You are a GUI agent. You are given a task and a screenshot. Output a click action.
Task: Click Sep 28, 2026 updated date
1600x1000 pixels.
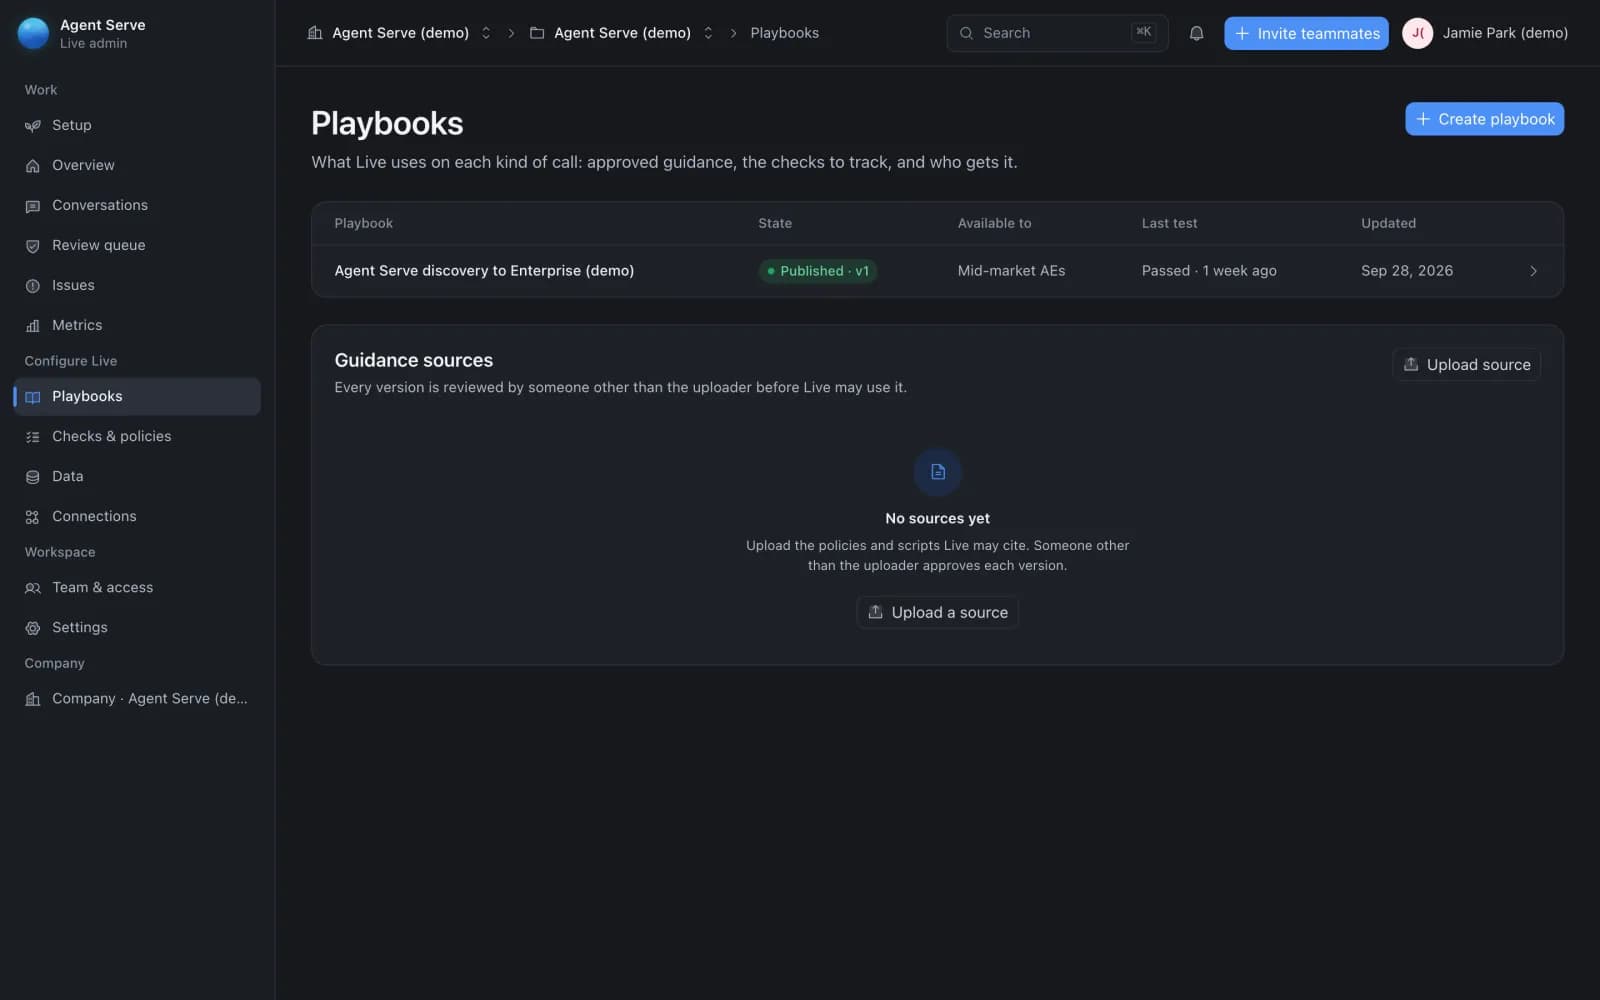coord(1406,271)
